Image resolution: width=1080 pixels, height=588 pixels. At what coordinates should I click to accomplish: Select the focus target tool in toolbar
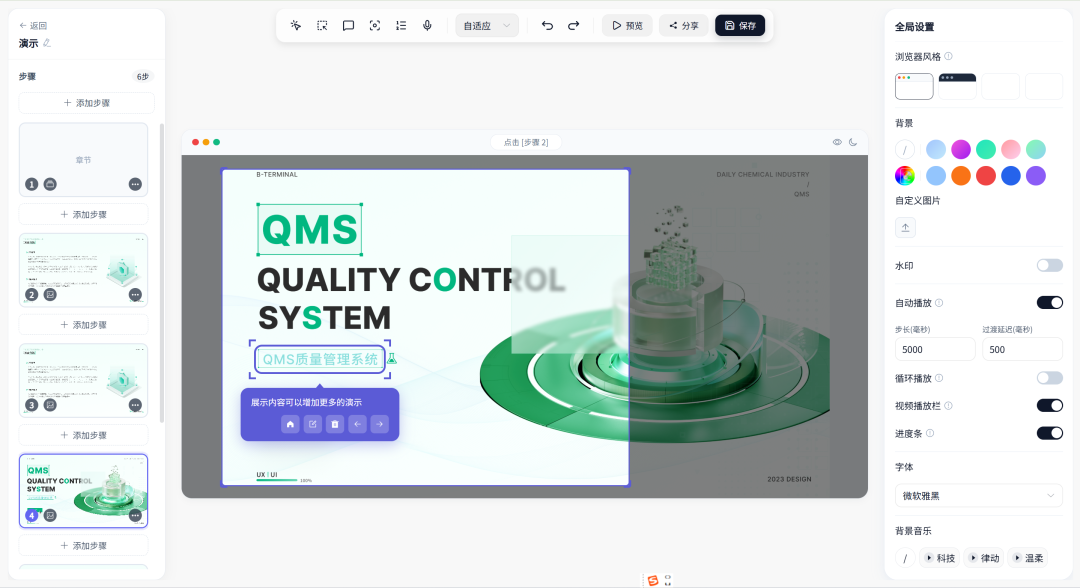(375, 25)
